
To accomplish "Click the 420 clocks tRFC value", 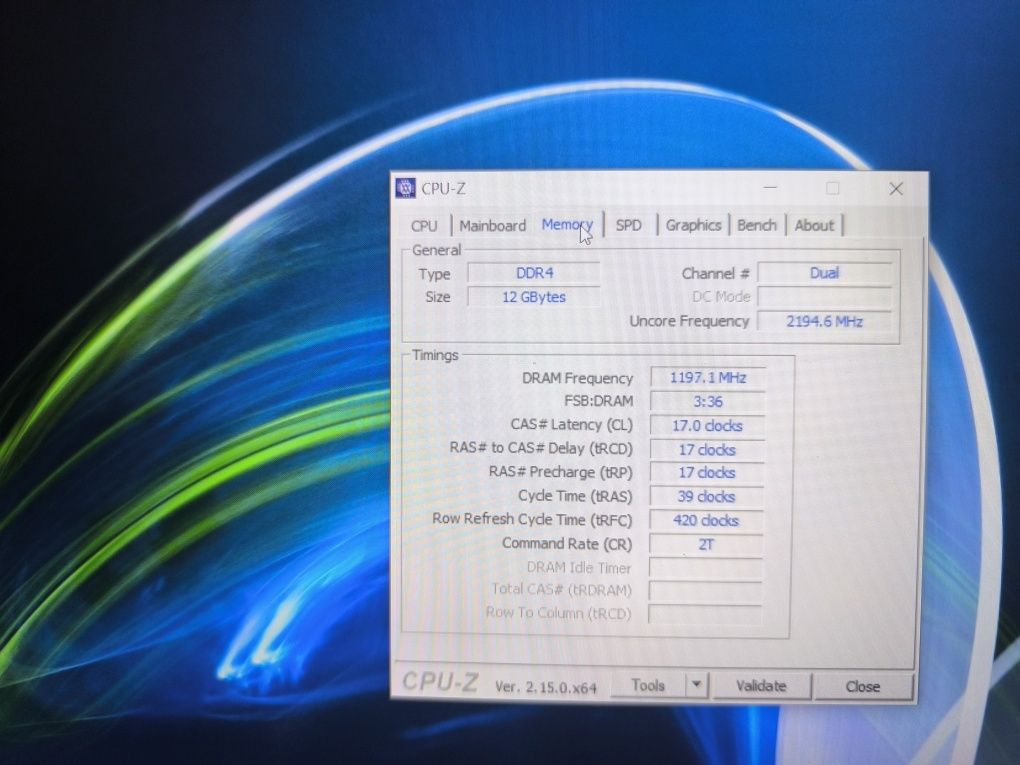I will point(706,520).
